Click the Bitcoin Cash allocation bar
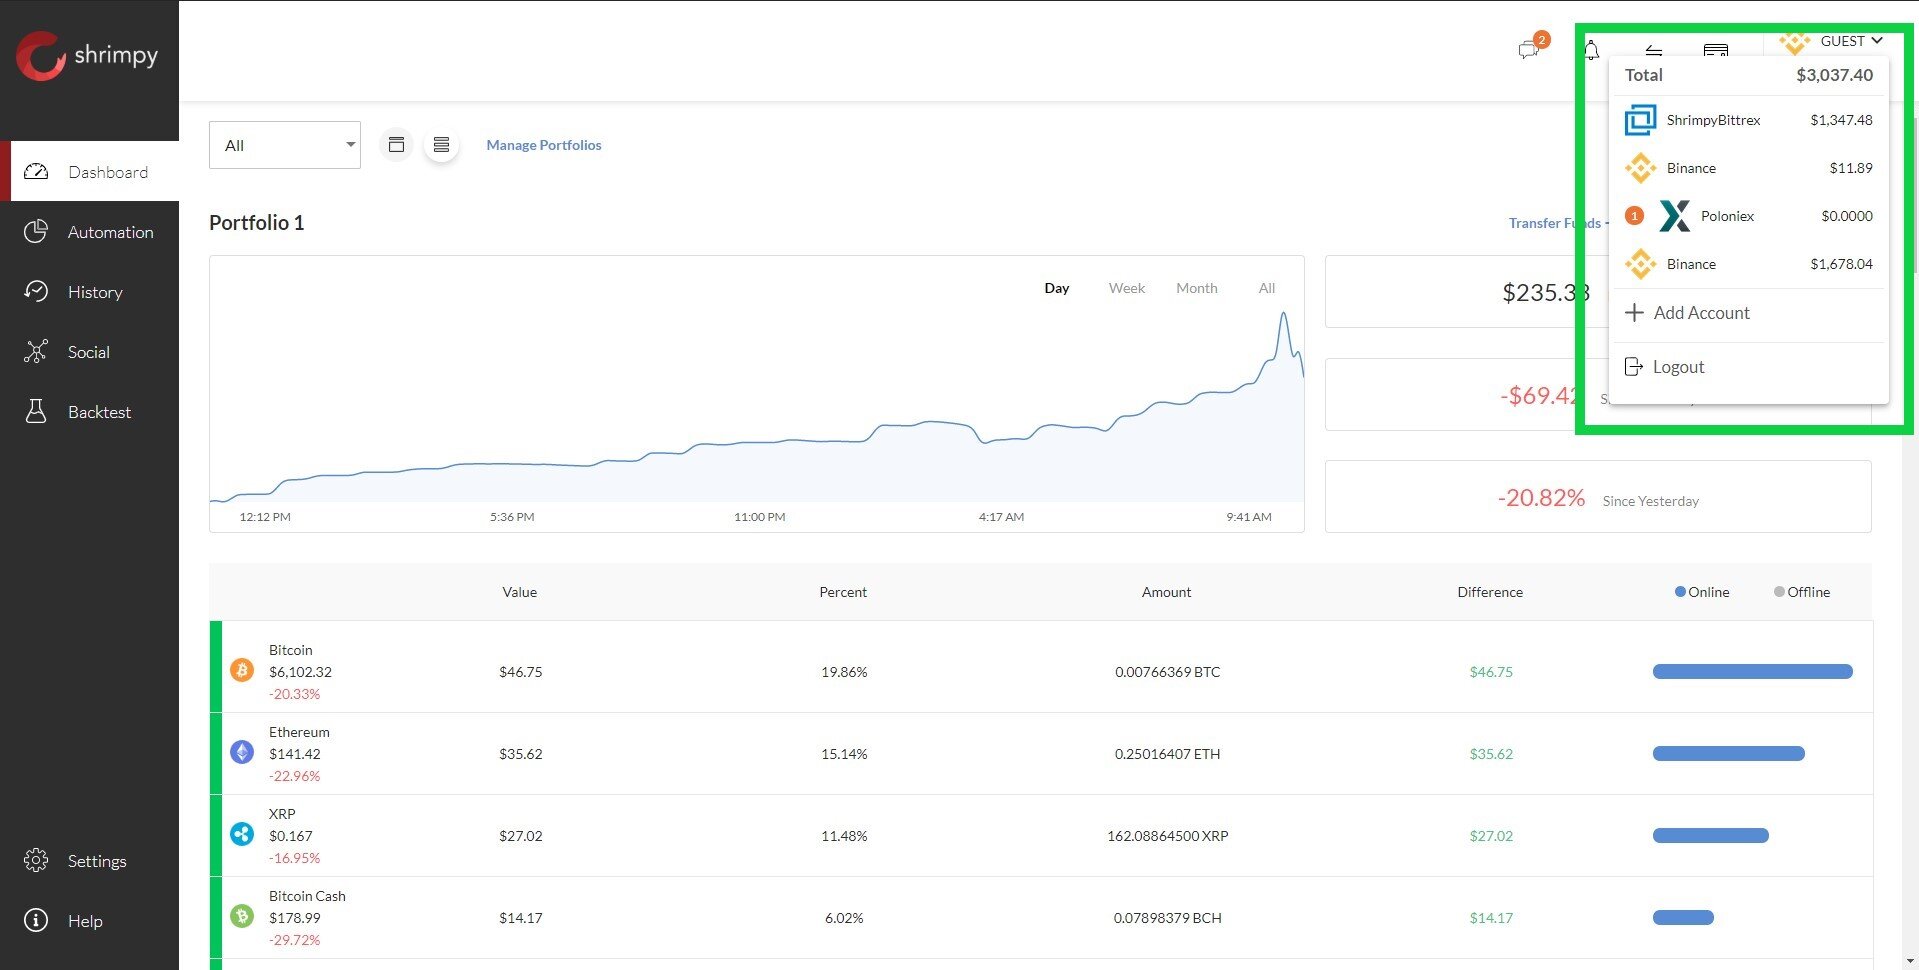The image size is (1919, 970). [x=1683, y=918]
